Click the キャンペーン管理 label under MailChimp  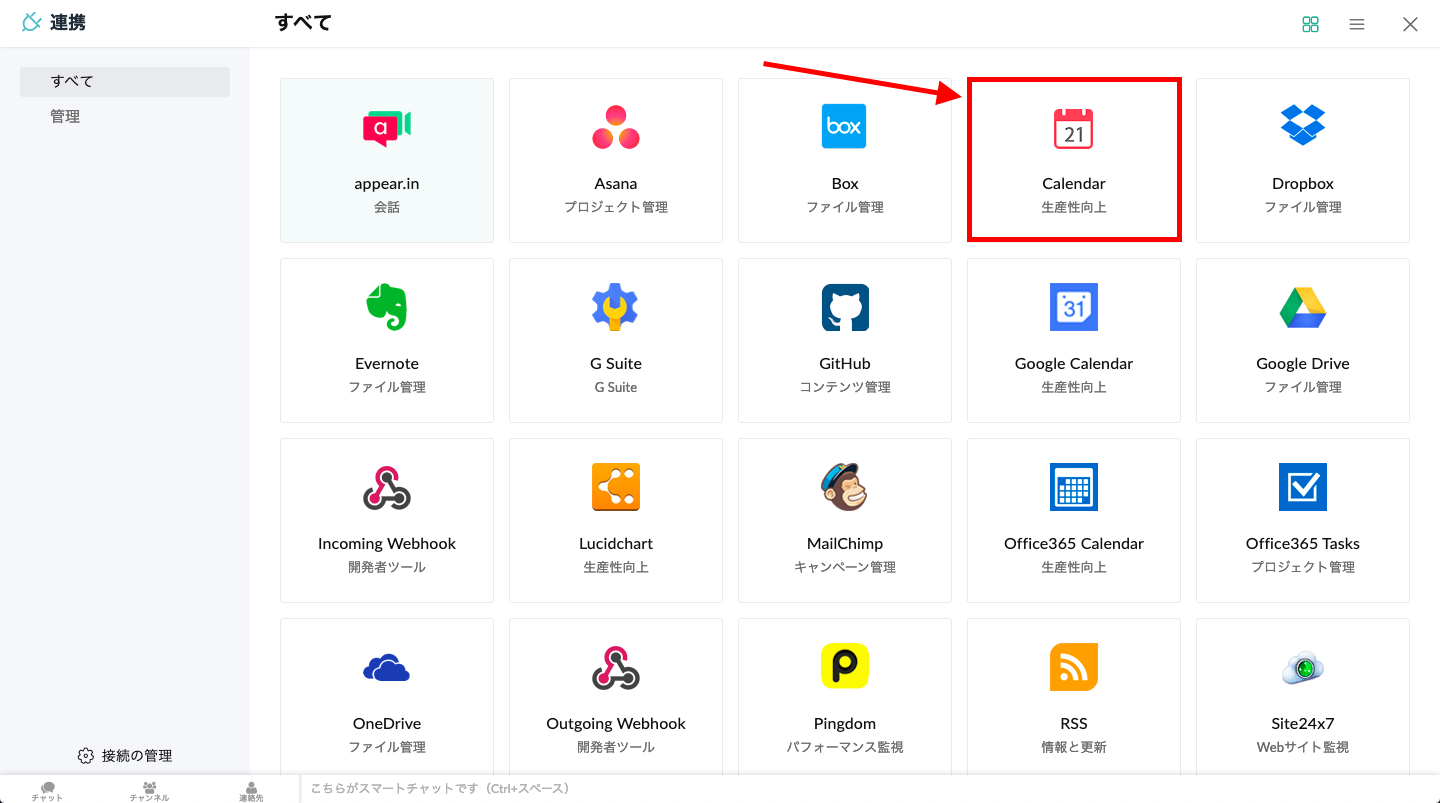845,567
